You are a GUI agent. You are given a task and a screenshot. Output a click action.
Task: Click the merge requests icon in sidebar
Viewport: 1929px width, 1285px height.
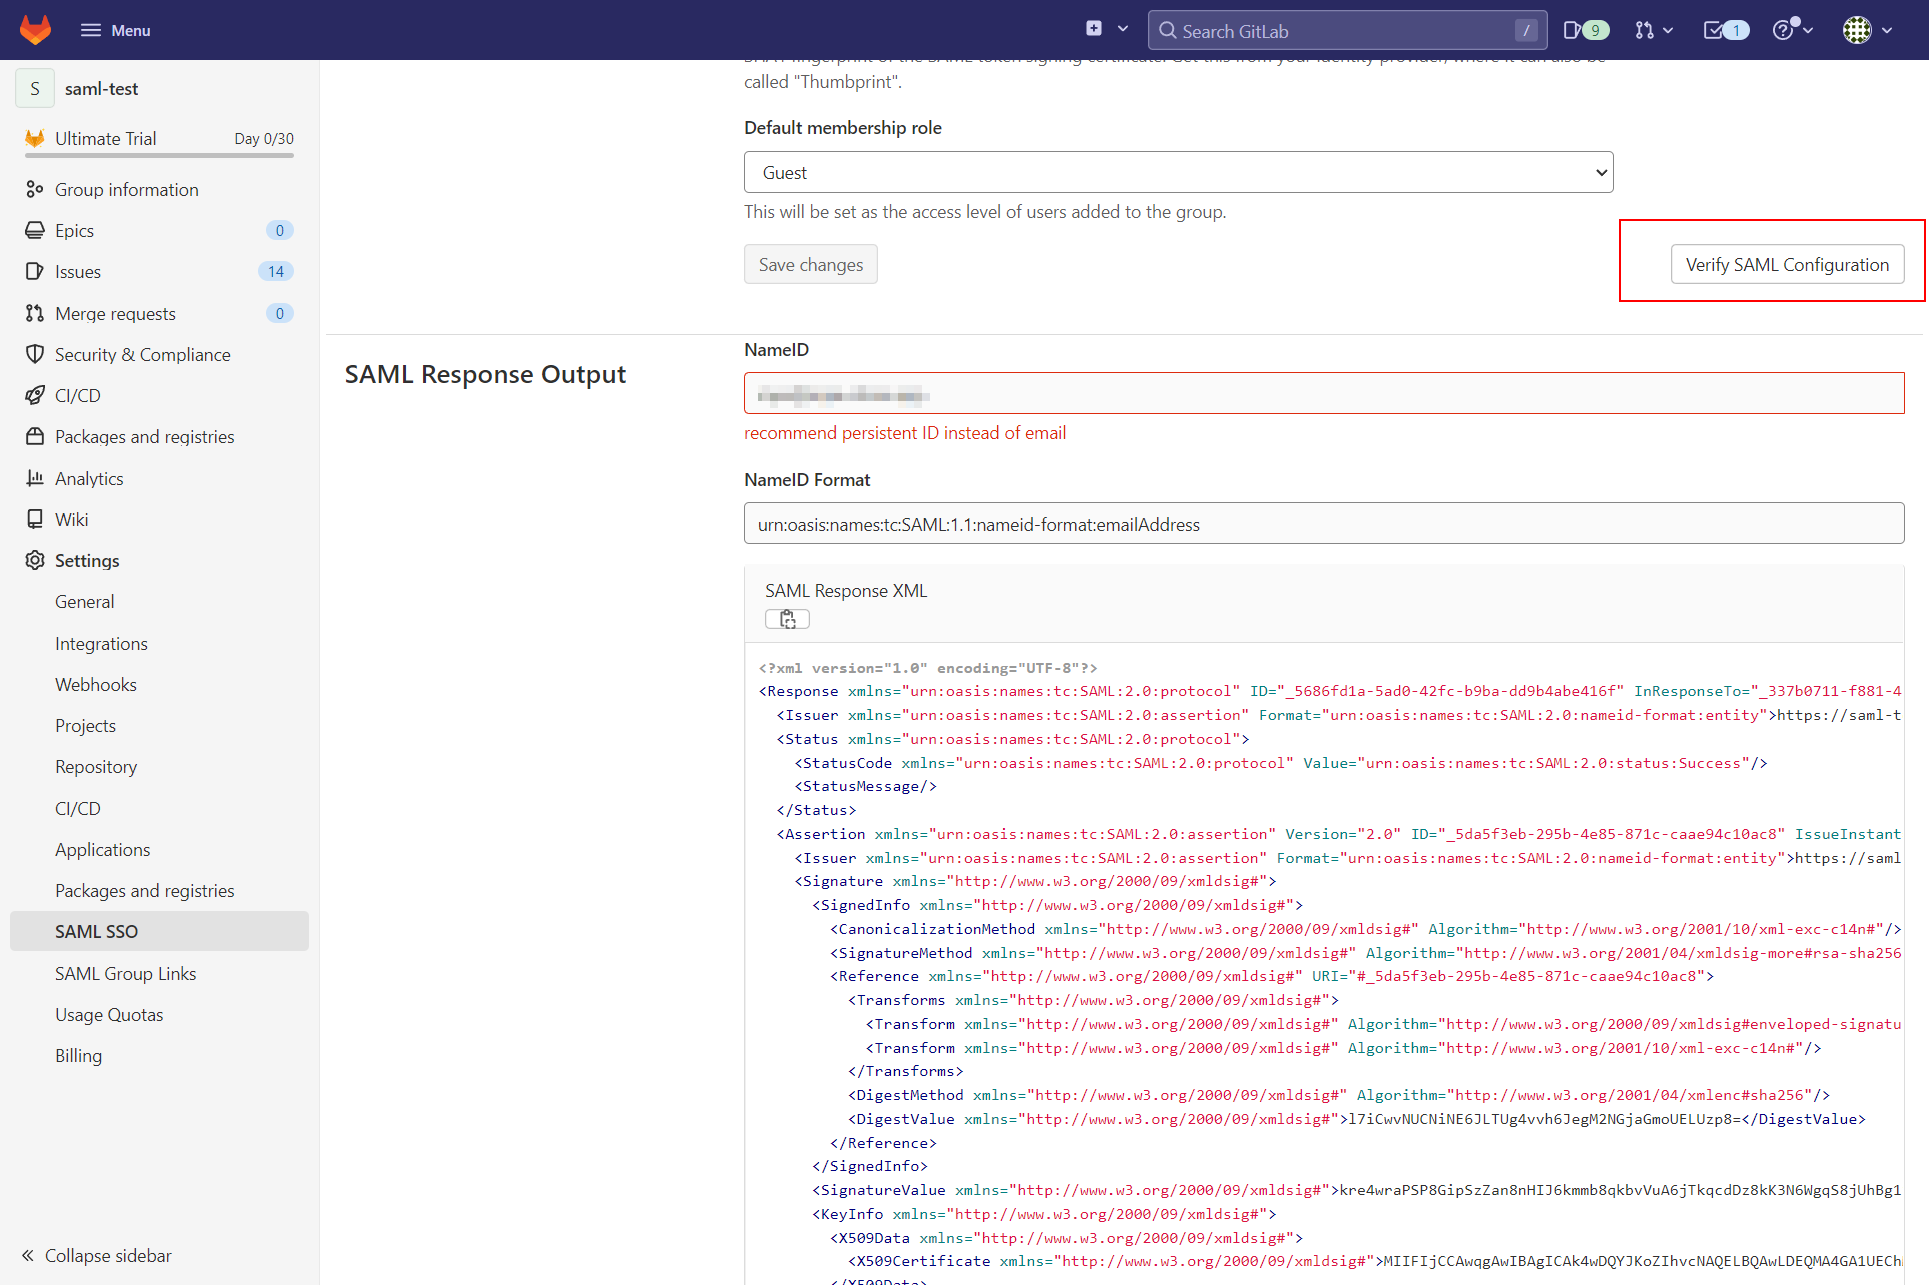(36, 313)
